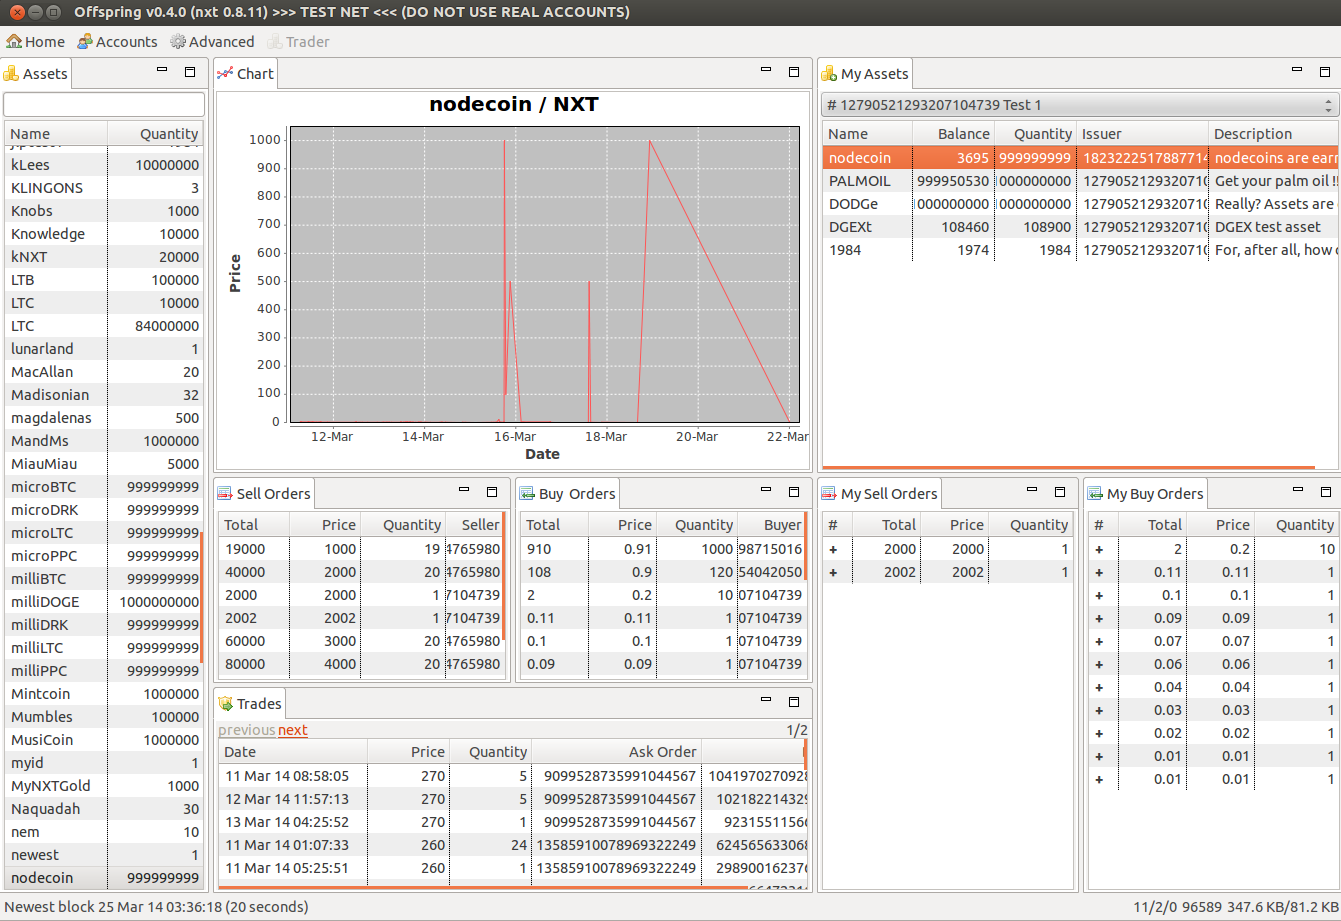
Task: Minimize the My Sell Orders panel
Action: click(1032, 491)
